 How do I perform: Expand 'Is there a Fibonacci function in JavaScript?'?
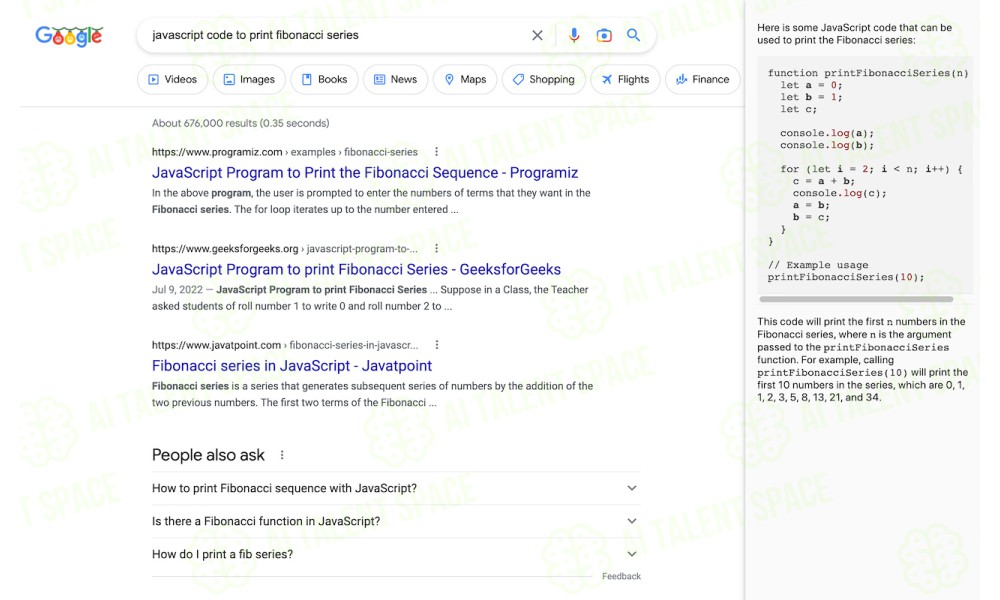(396, 521)
